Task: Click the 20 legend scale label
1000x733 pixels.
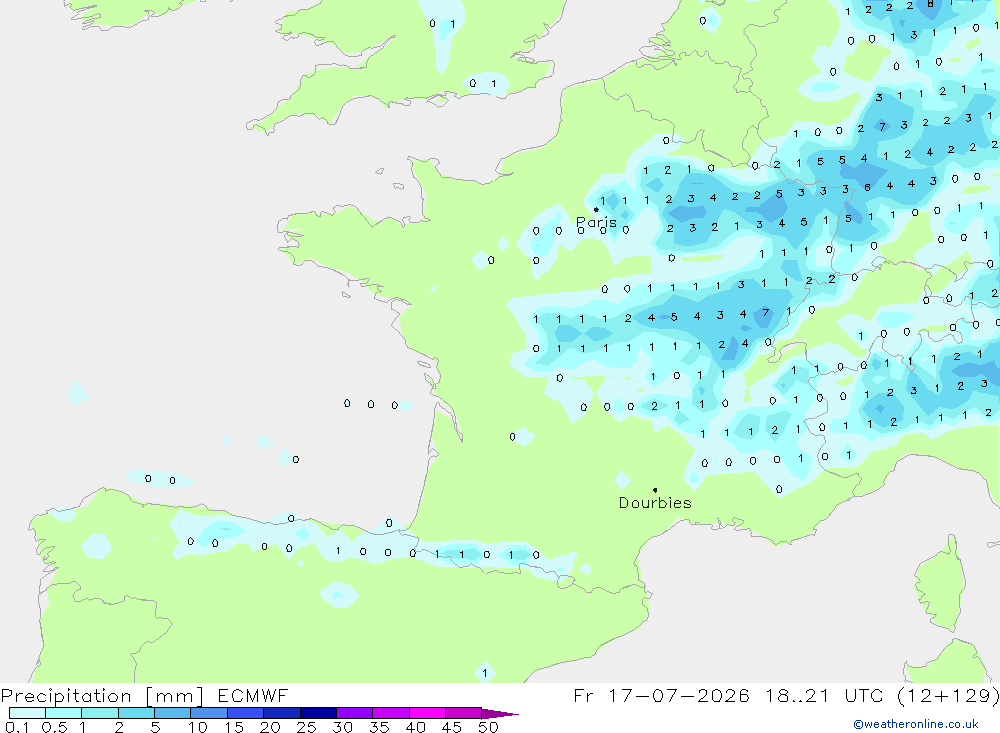Action: (x=270, y=727)
